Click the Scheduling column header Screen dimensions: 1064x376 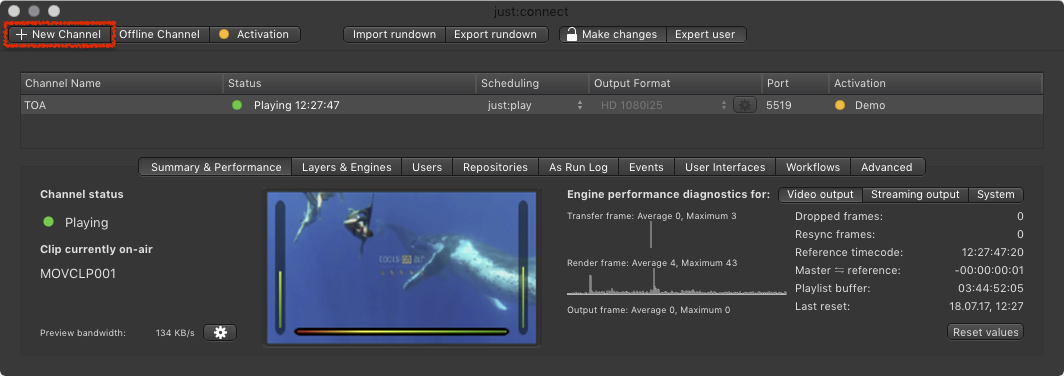[533, 83]
